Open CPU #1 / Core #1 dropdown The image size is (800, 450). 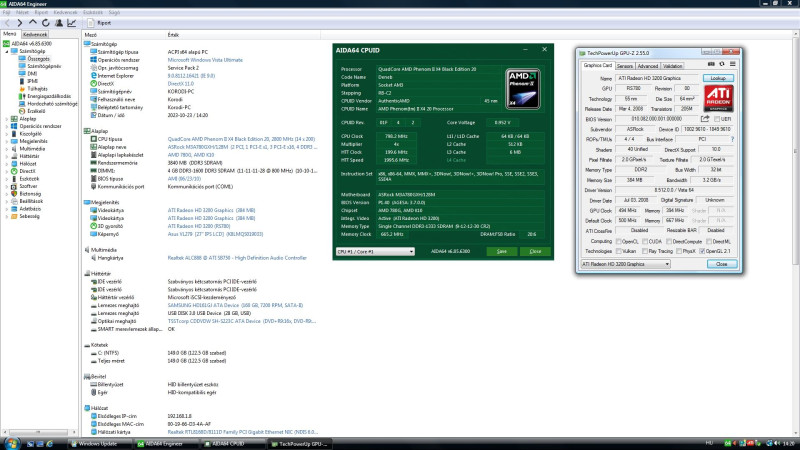point(375,251)
